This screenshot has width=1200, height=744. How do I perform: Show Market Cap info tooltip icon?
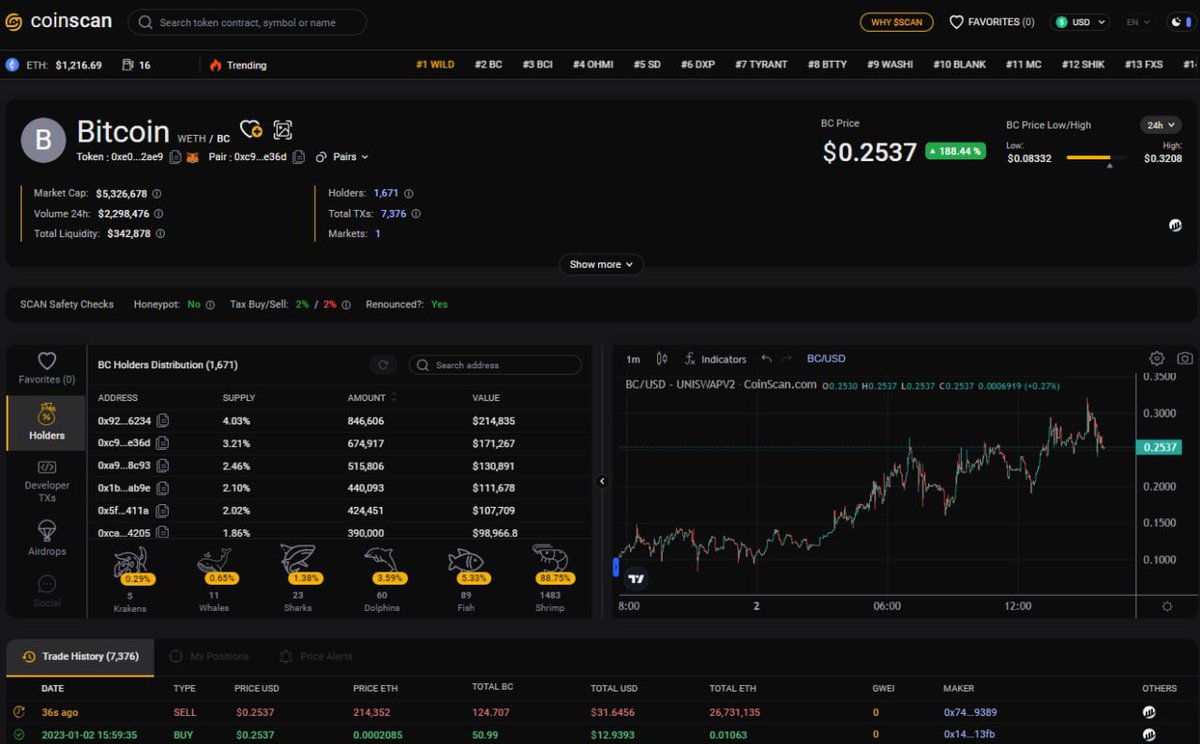tap(157, 194)
